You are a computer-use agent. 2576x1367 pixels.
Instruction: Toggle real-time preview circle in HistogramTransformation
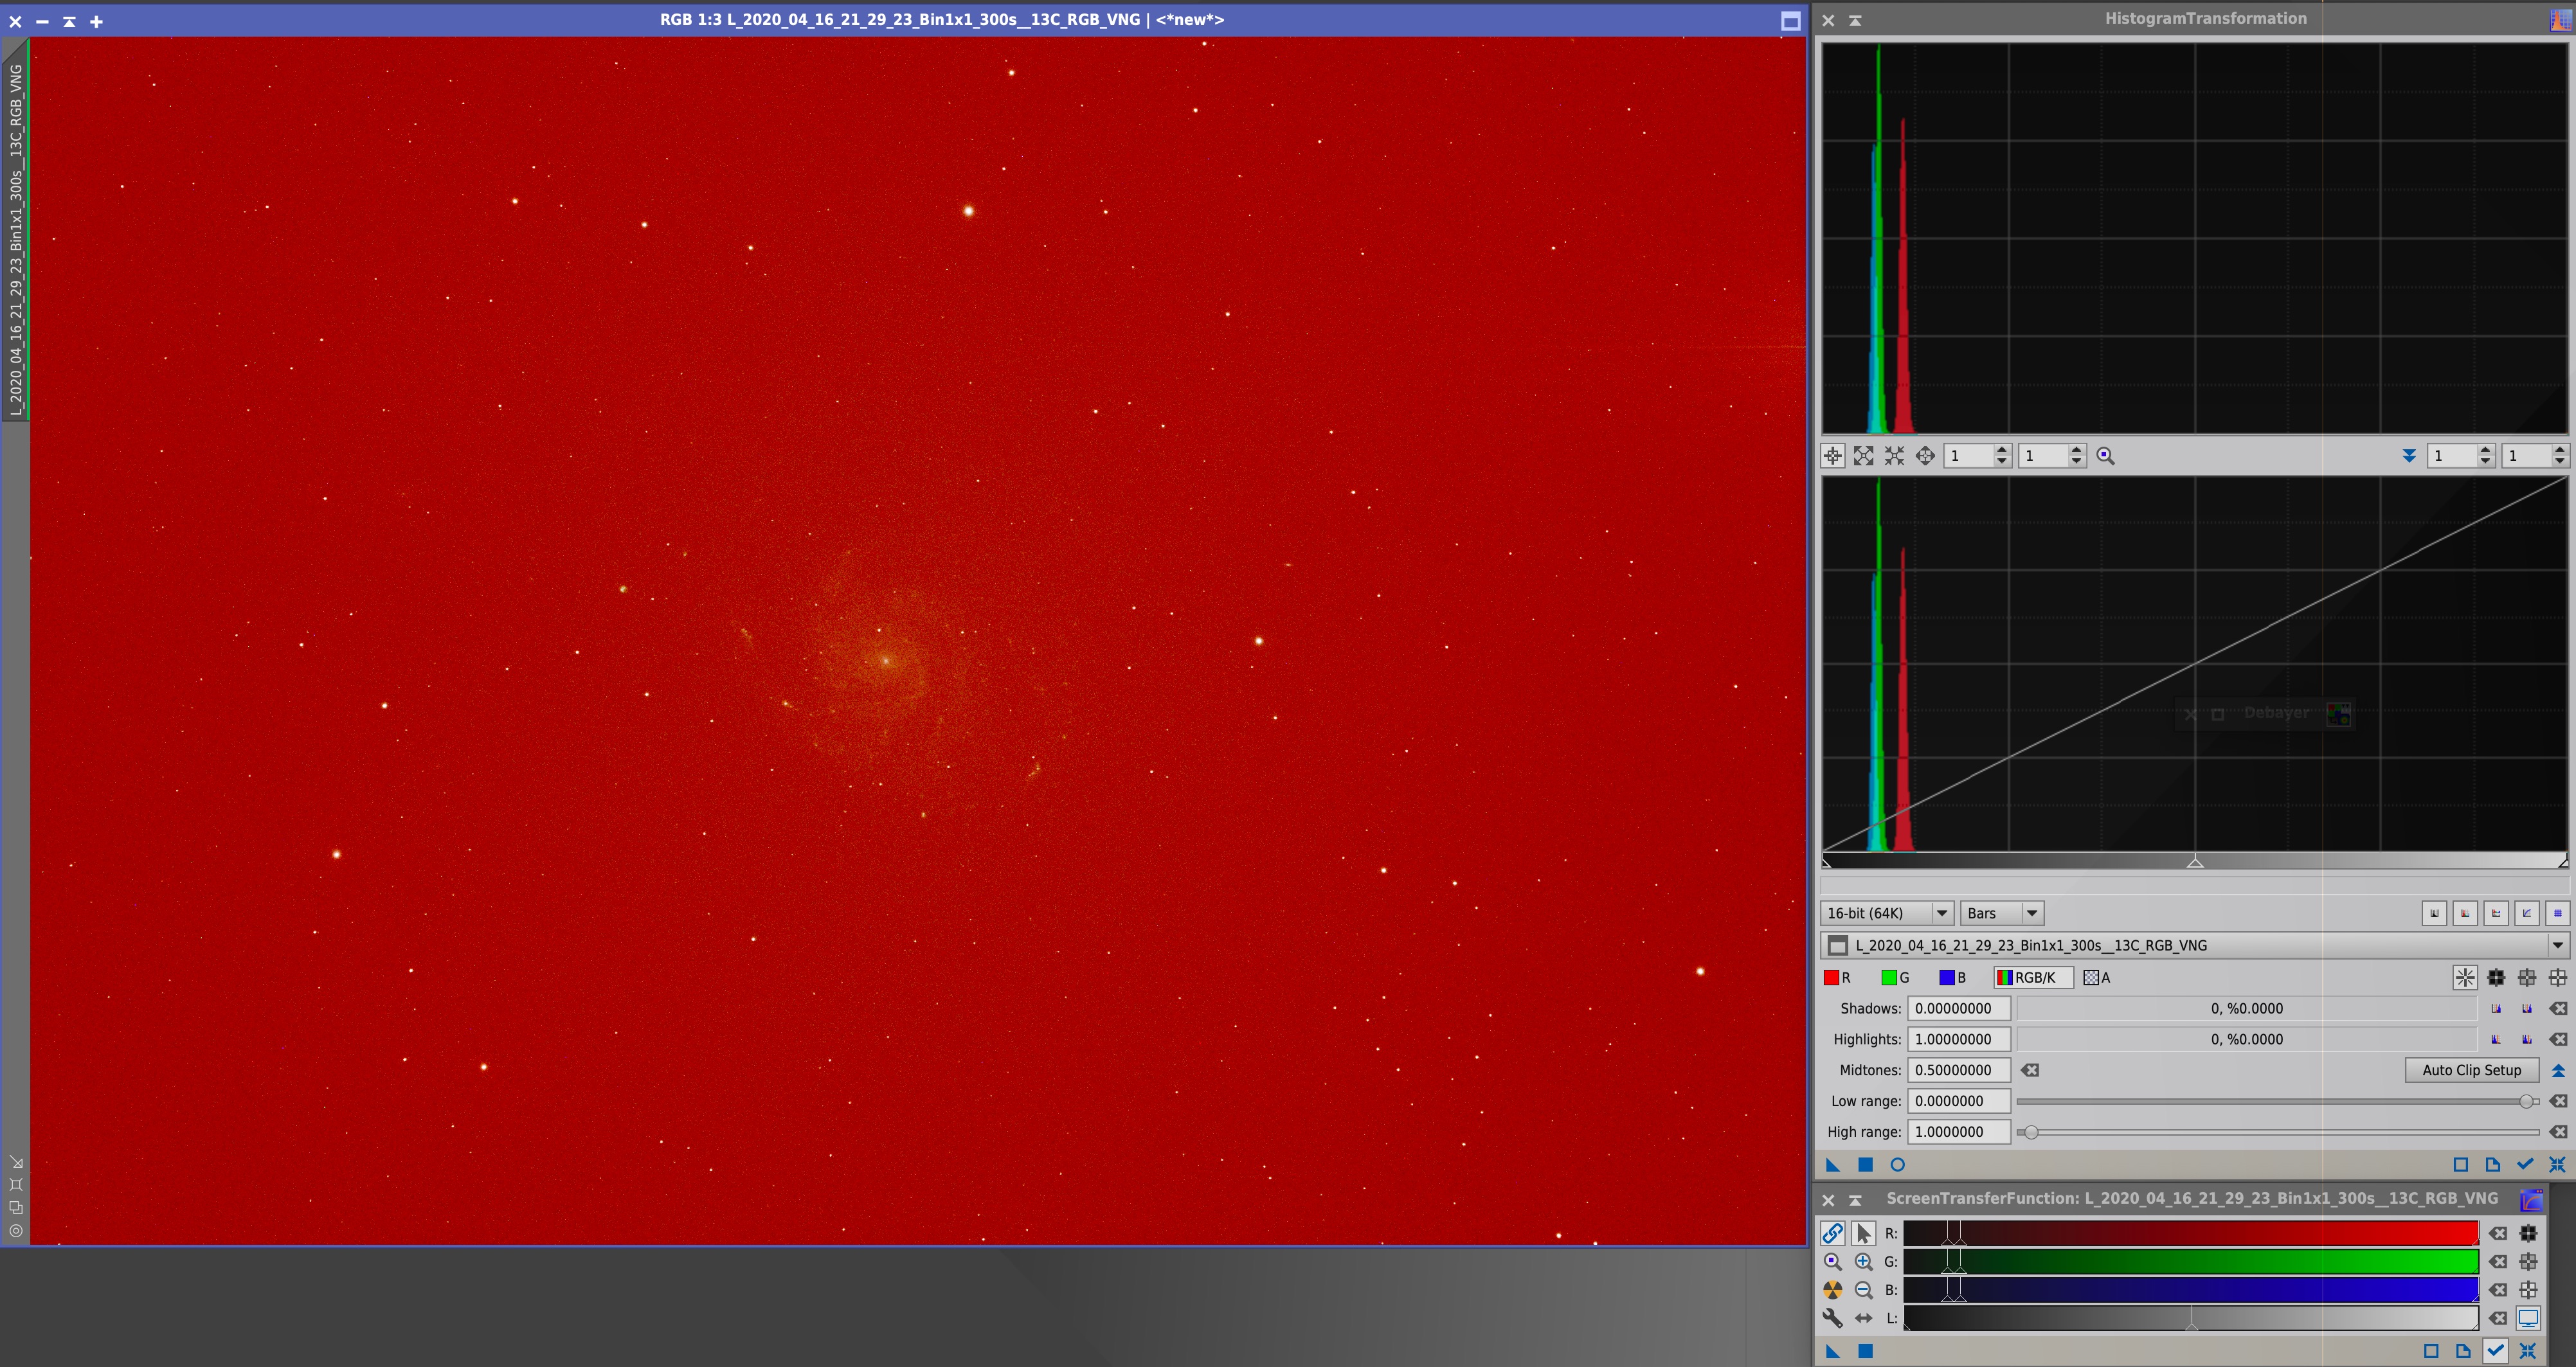(x=1897, y=1164)
